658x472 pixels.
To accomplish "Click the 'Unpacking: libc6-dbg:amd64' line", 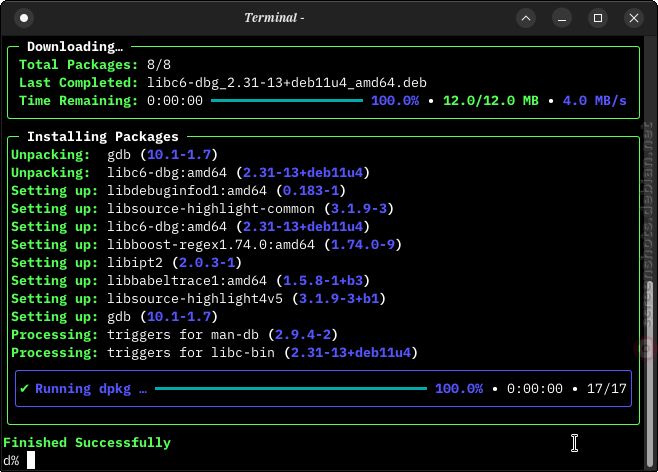I will point(191,173).
